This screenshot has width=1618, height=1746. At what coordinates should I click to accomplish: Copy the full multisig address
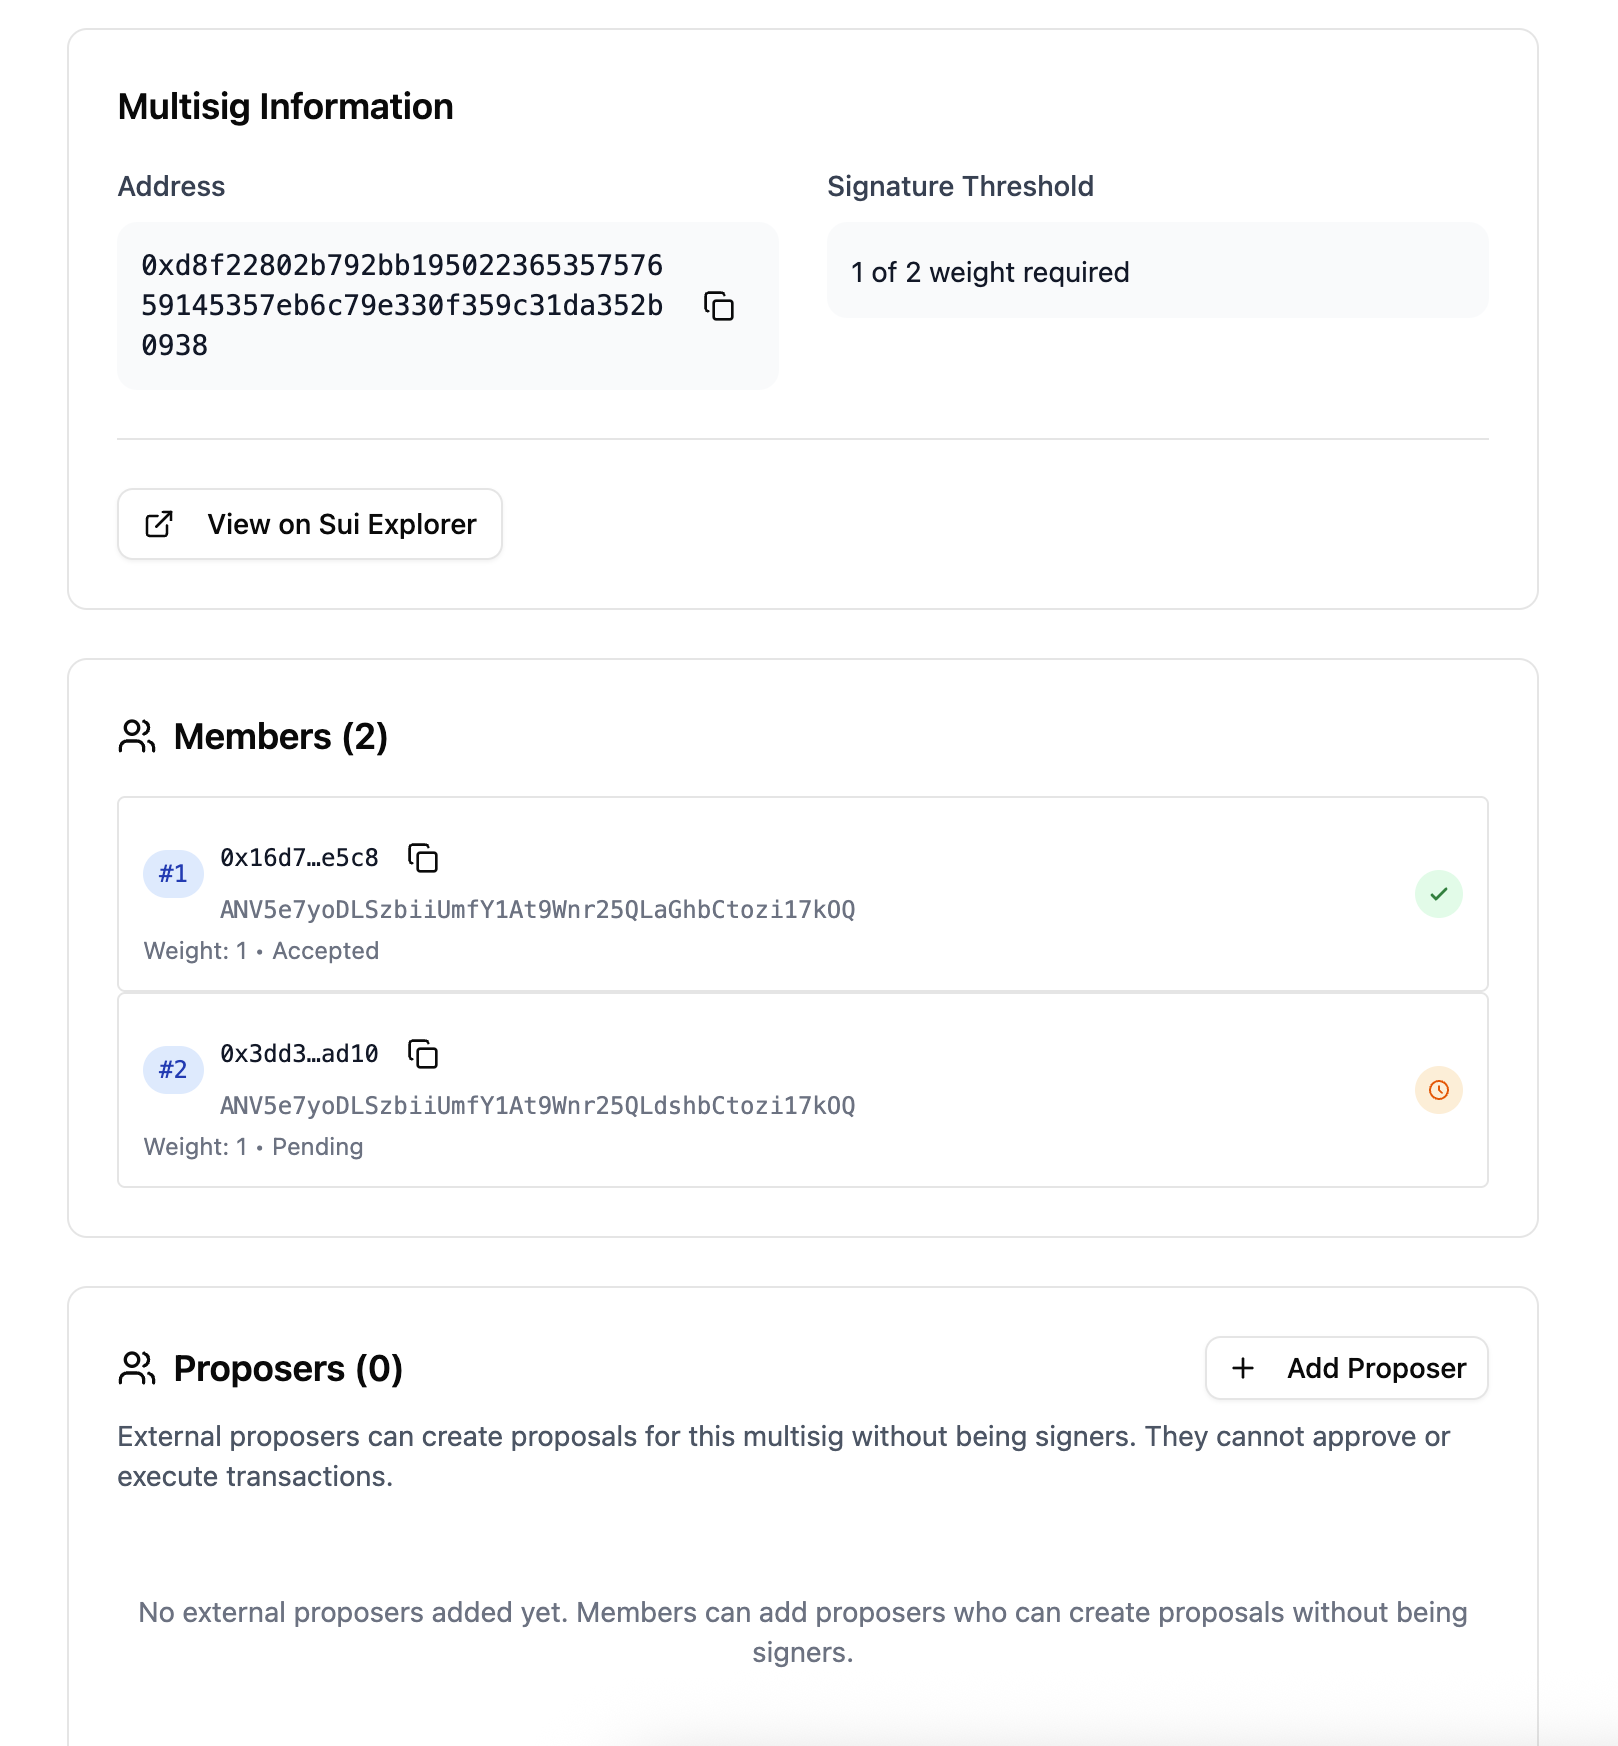click(719, 306)
